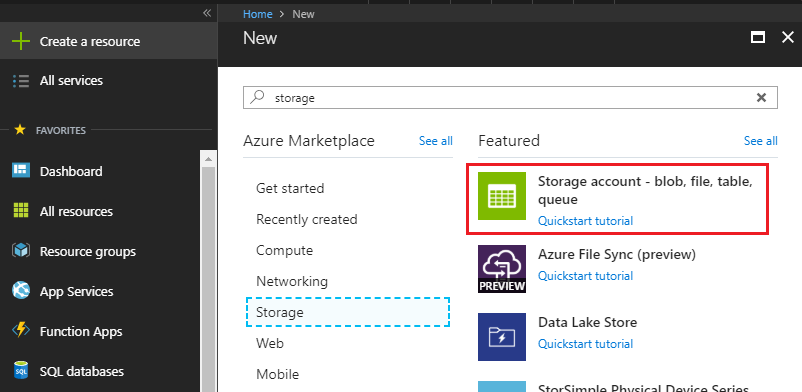Viewport: 802px width, 392px height.
Task: Open the App Services globe icon
Action: tap(21, 291)
